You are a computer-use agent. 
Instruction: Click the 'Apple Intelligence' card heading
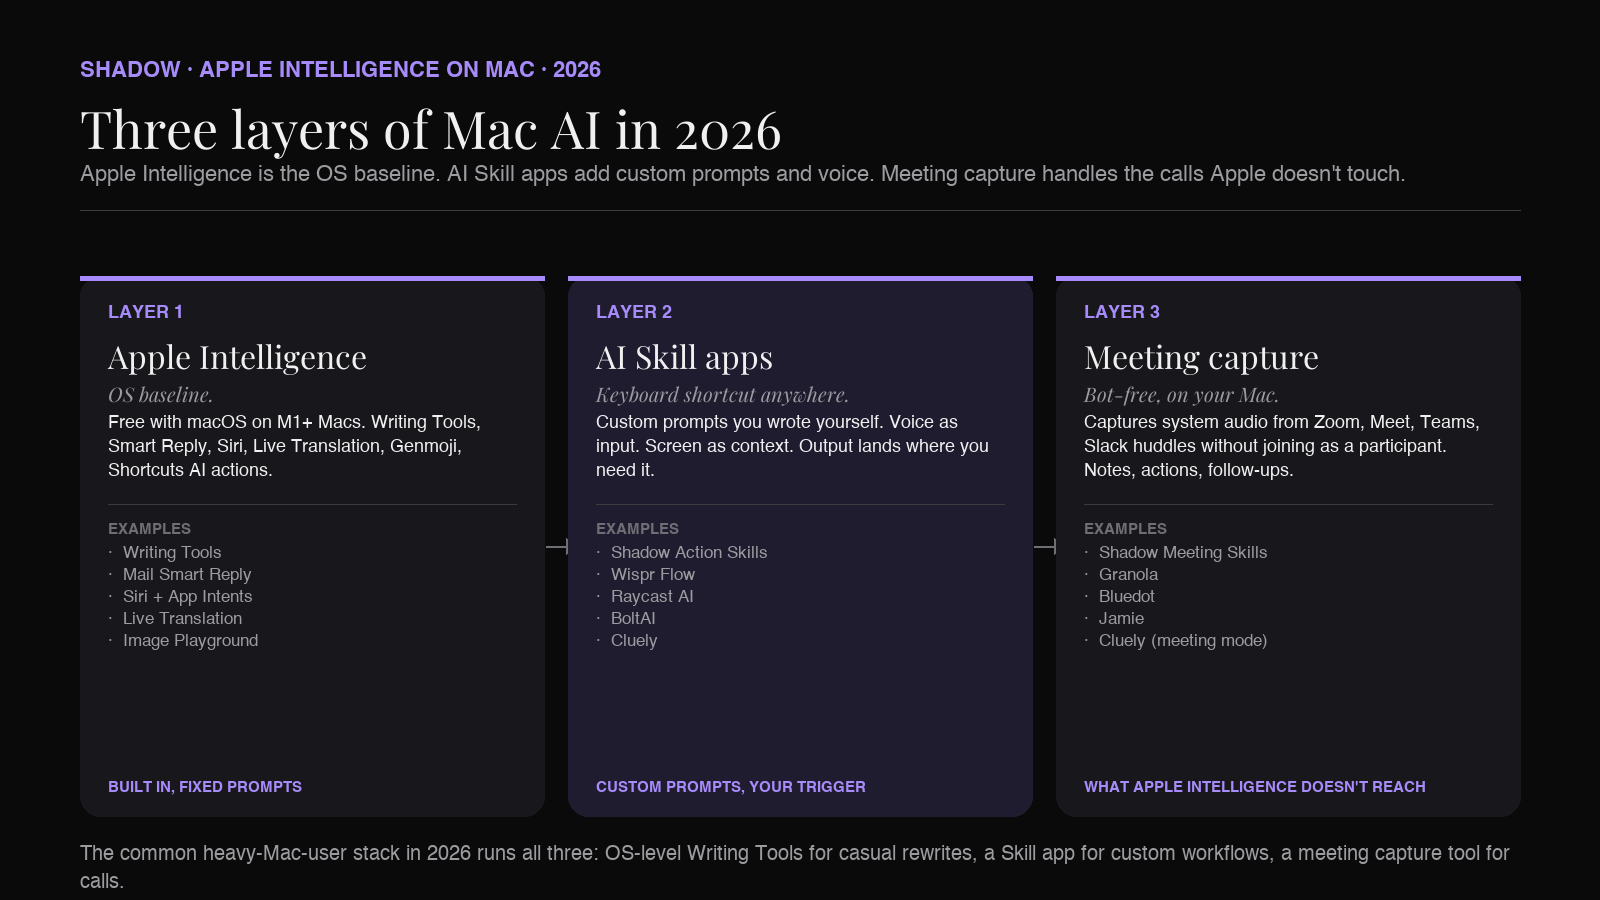(237, 358)
